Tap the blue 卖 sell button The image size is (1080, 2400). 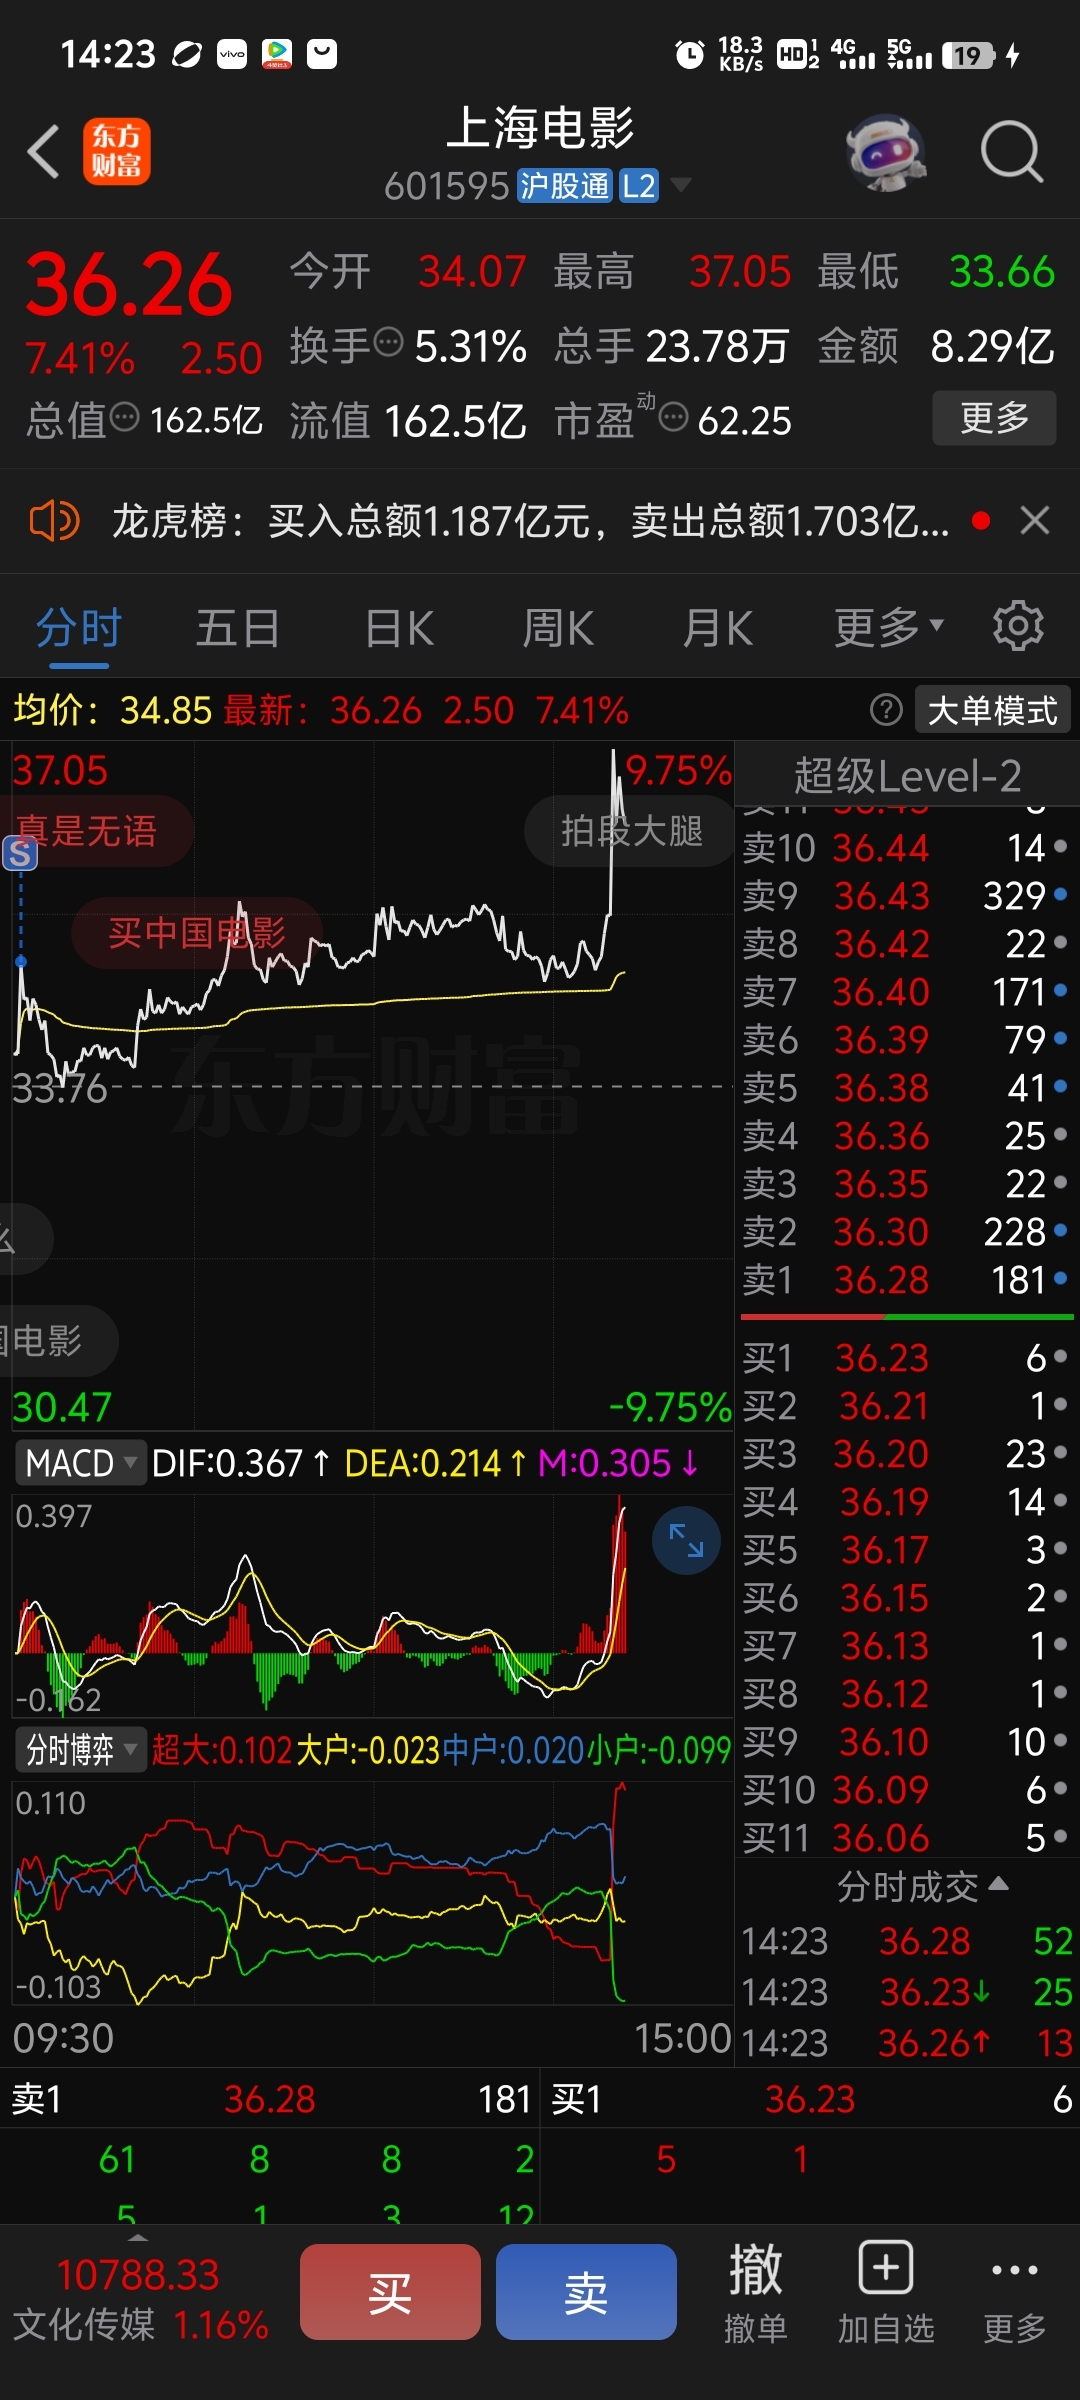[586, 2292]
